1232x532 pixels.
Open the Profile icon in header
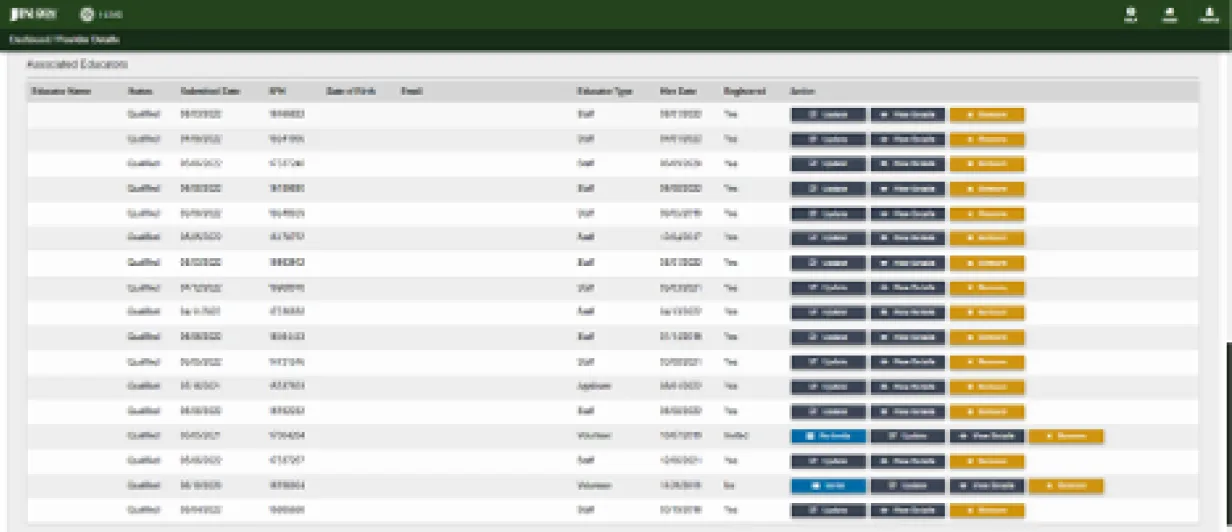click(1208, 14)
